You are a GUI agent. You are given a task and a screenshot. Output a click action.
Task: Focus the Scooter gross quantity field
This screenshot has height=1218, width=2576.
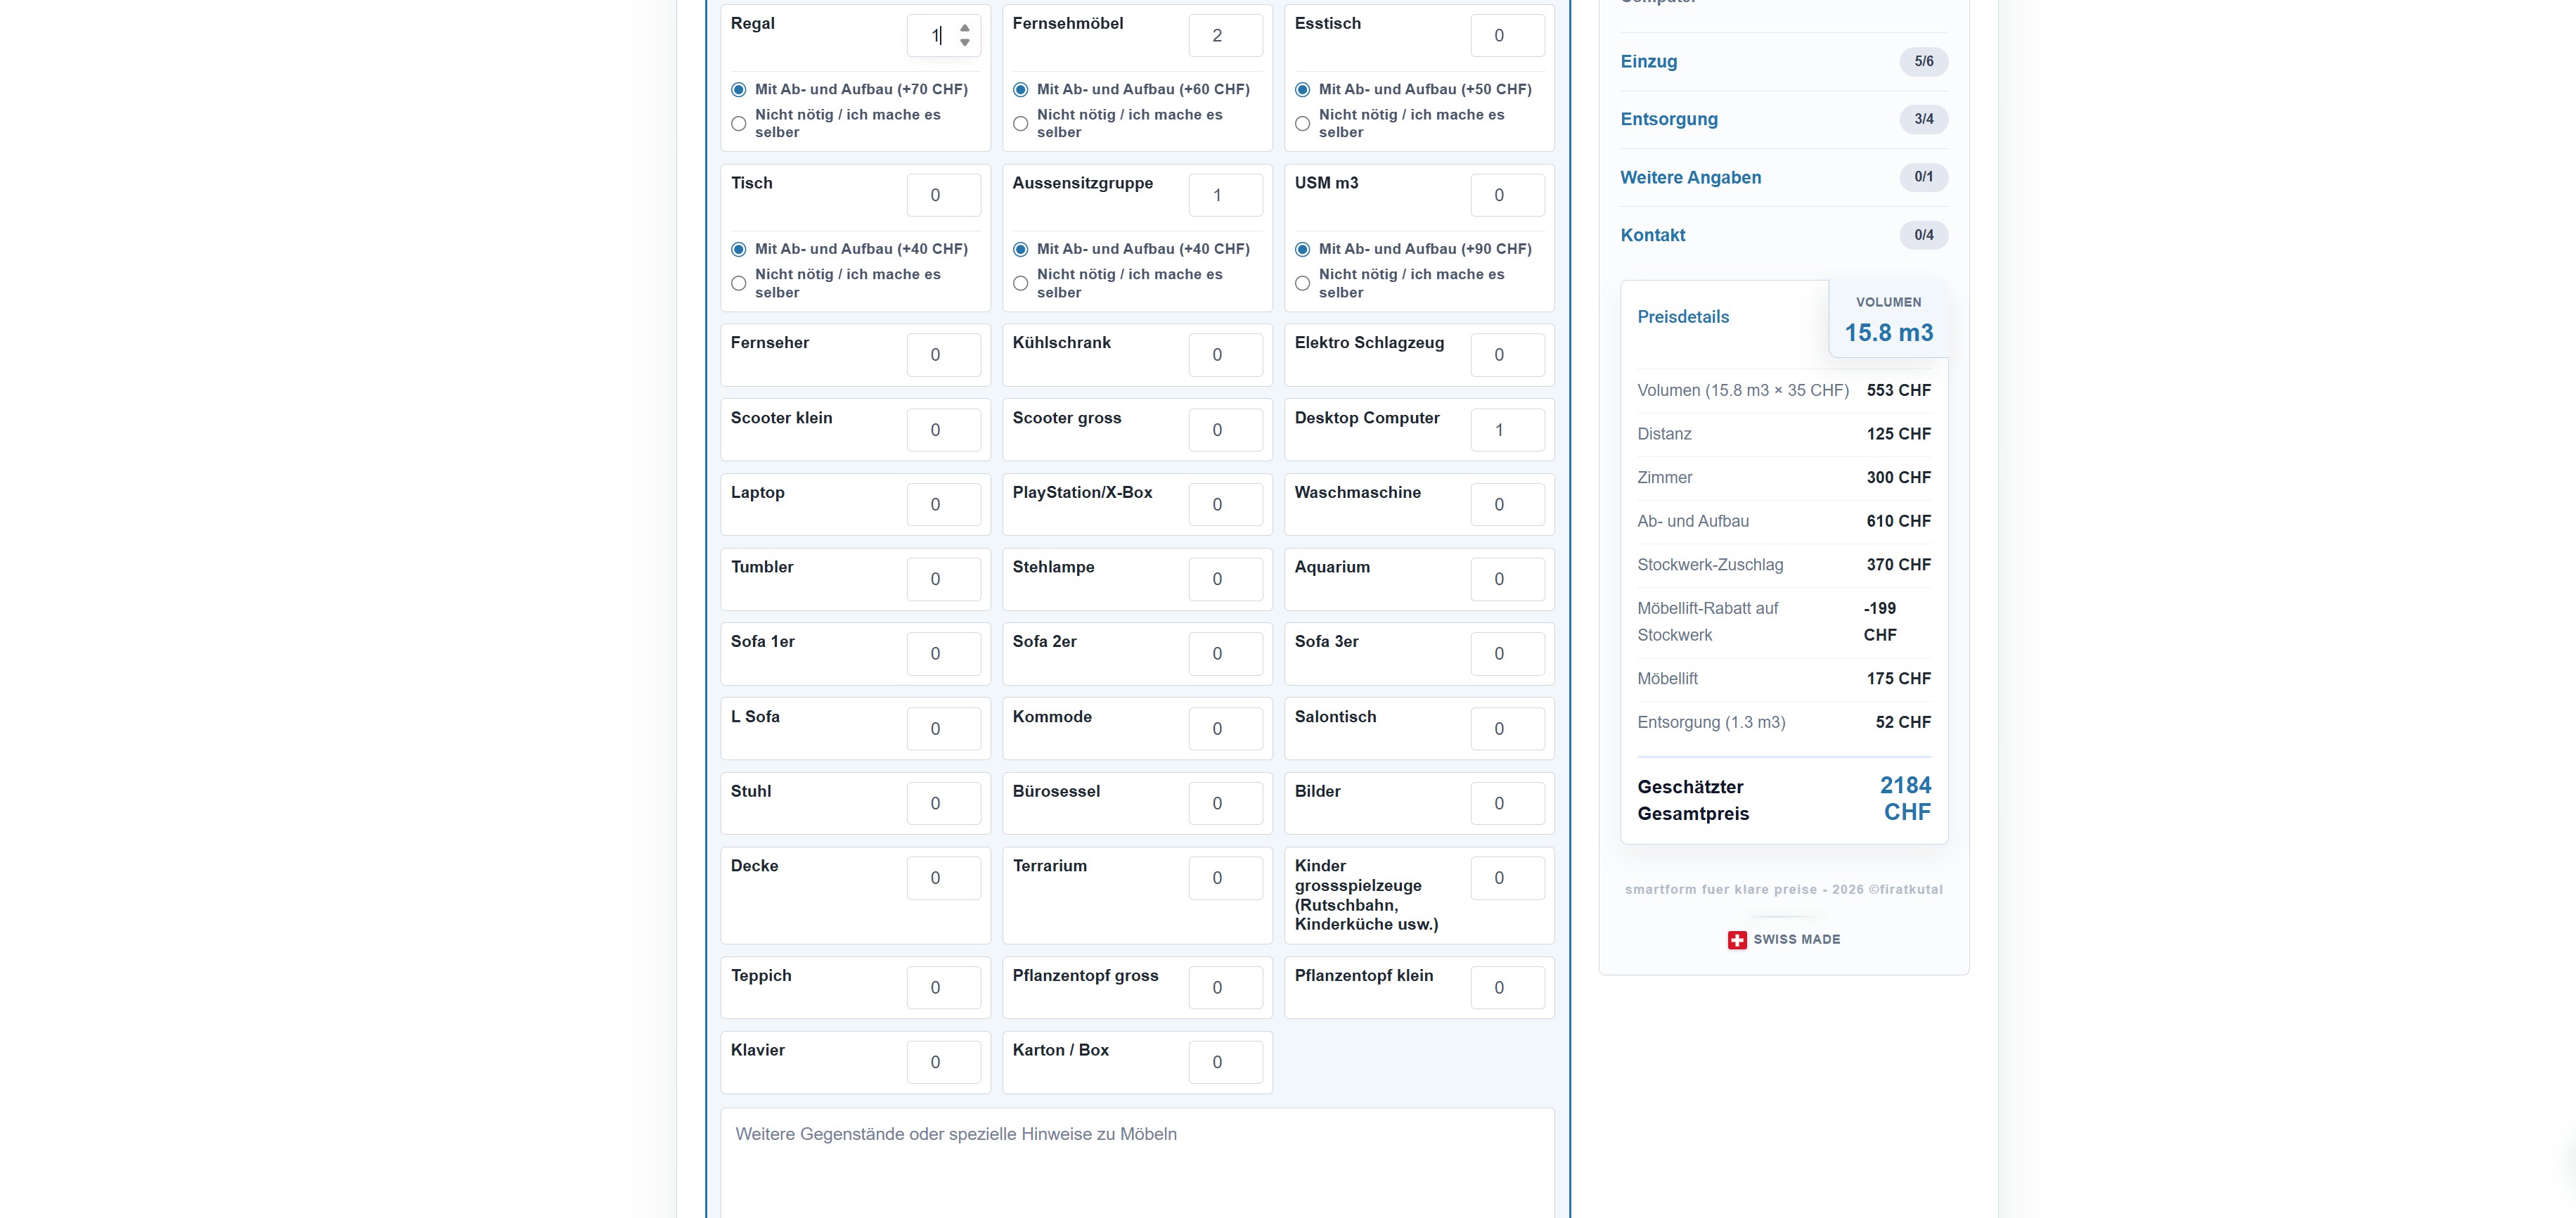point(1225,430)
